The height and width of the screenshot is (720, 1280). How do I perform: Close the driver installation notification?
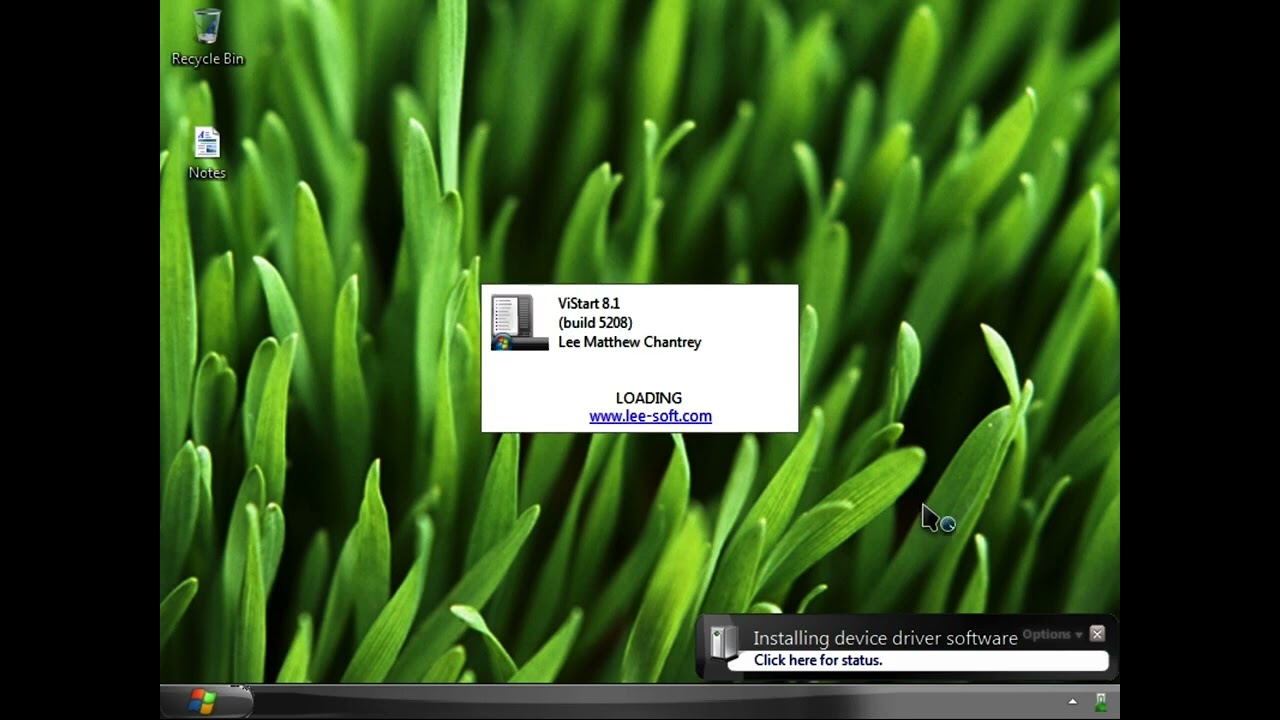coord(1097,634)
